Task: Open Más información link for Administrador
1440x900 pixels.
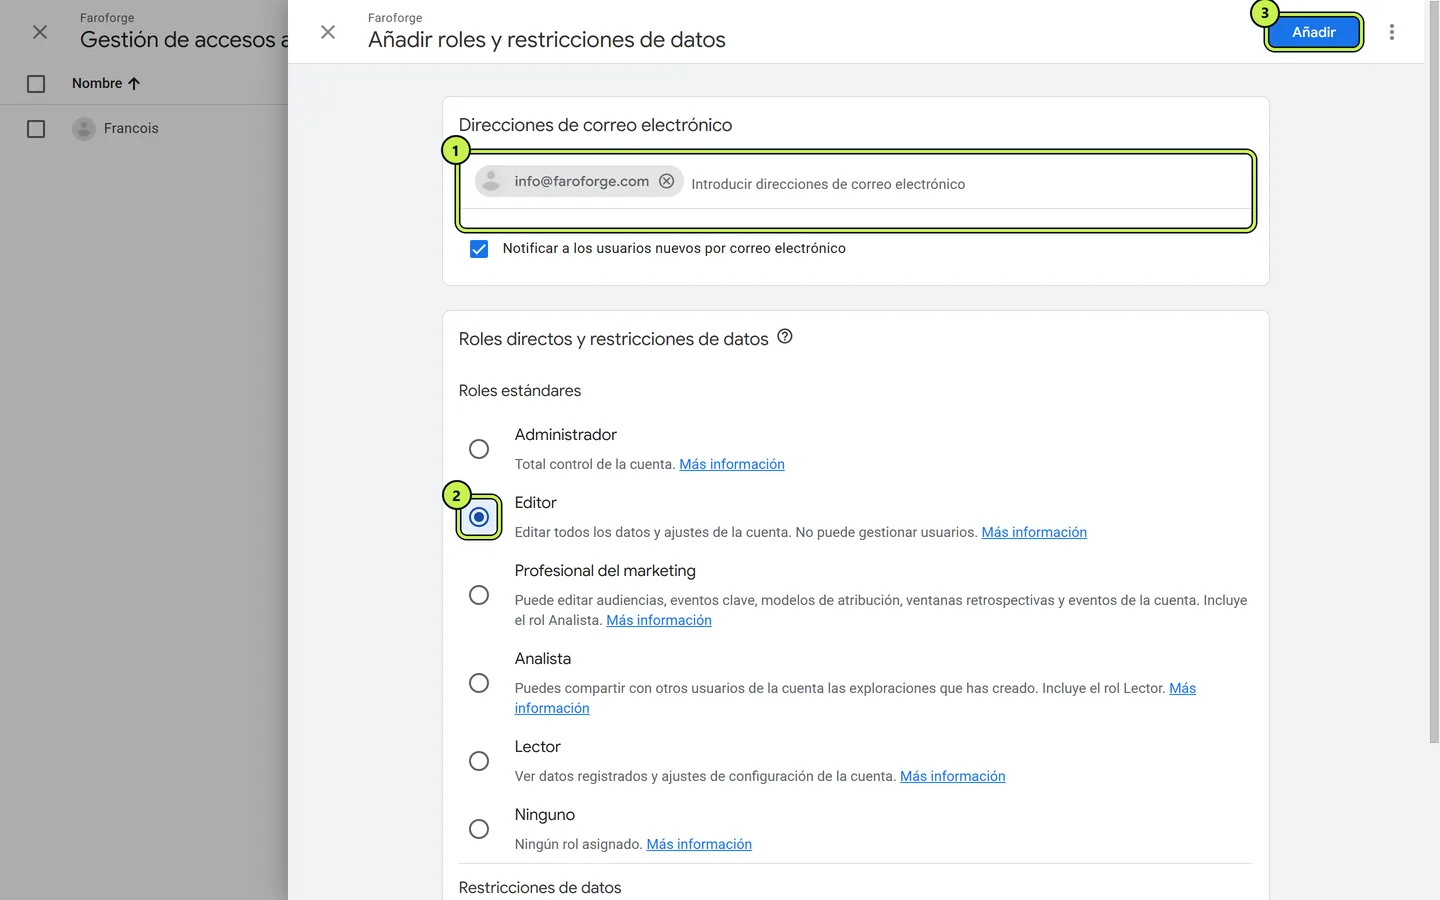Action: click(732, 464)
